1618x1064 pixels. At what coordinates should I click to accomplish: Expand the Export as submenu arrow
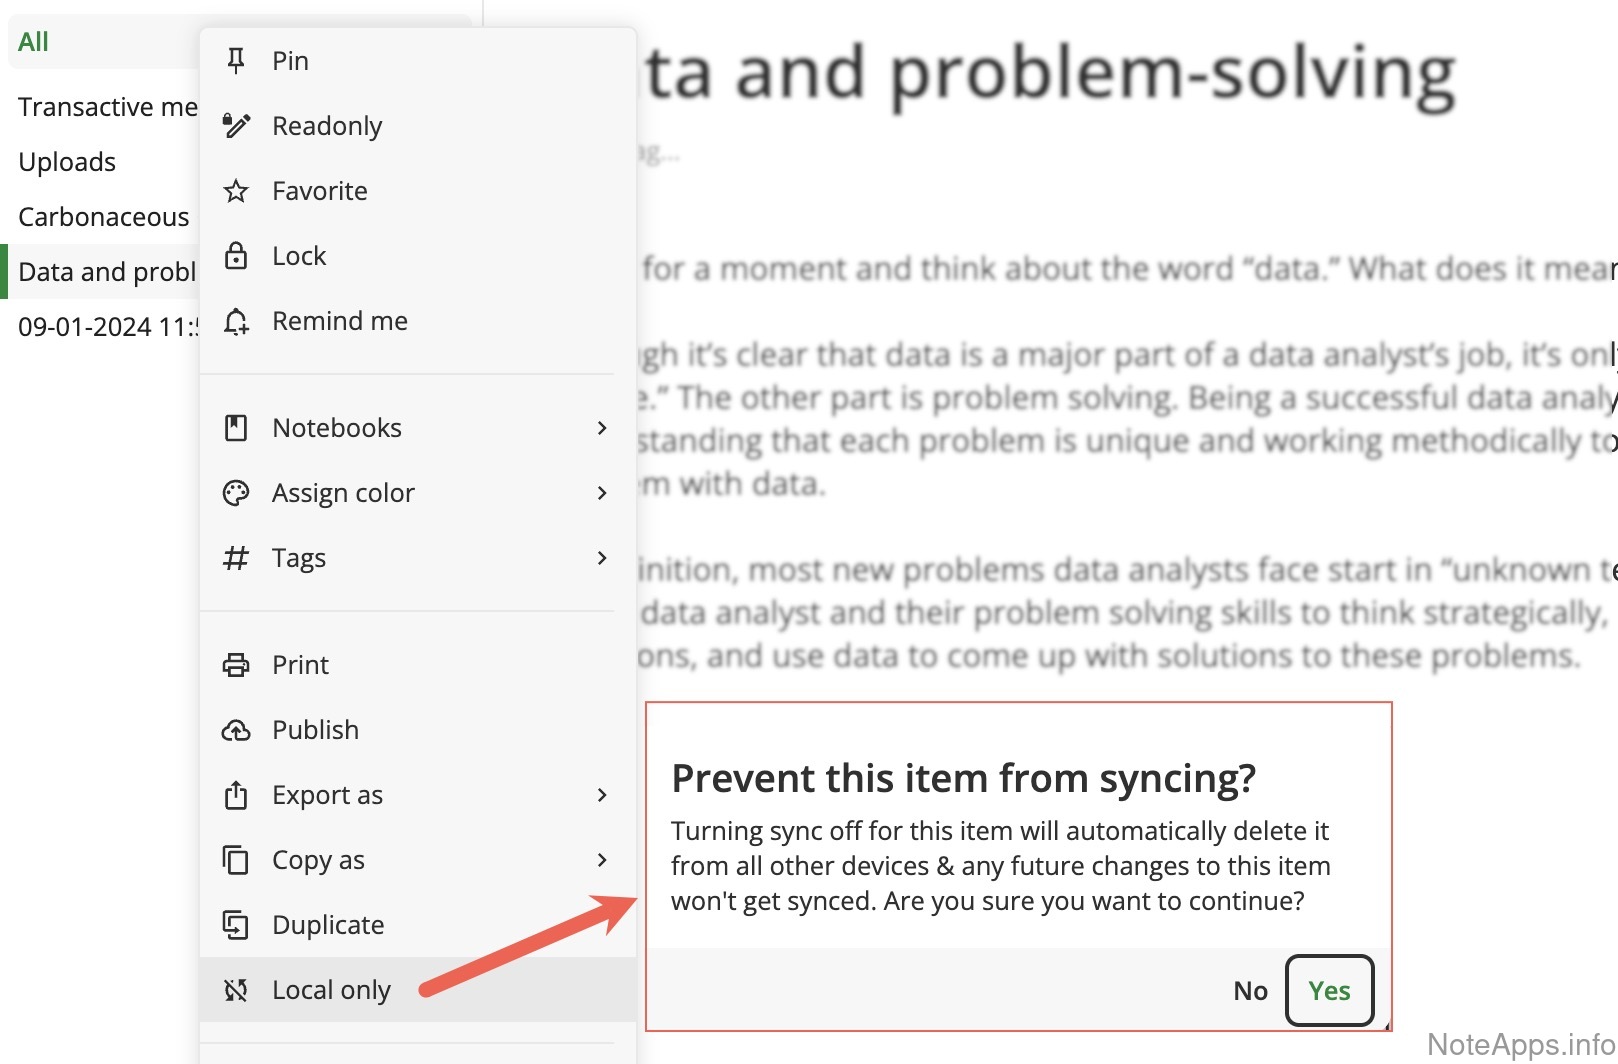pyautogui.click(x=602, y=795)
